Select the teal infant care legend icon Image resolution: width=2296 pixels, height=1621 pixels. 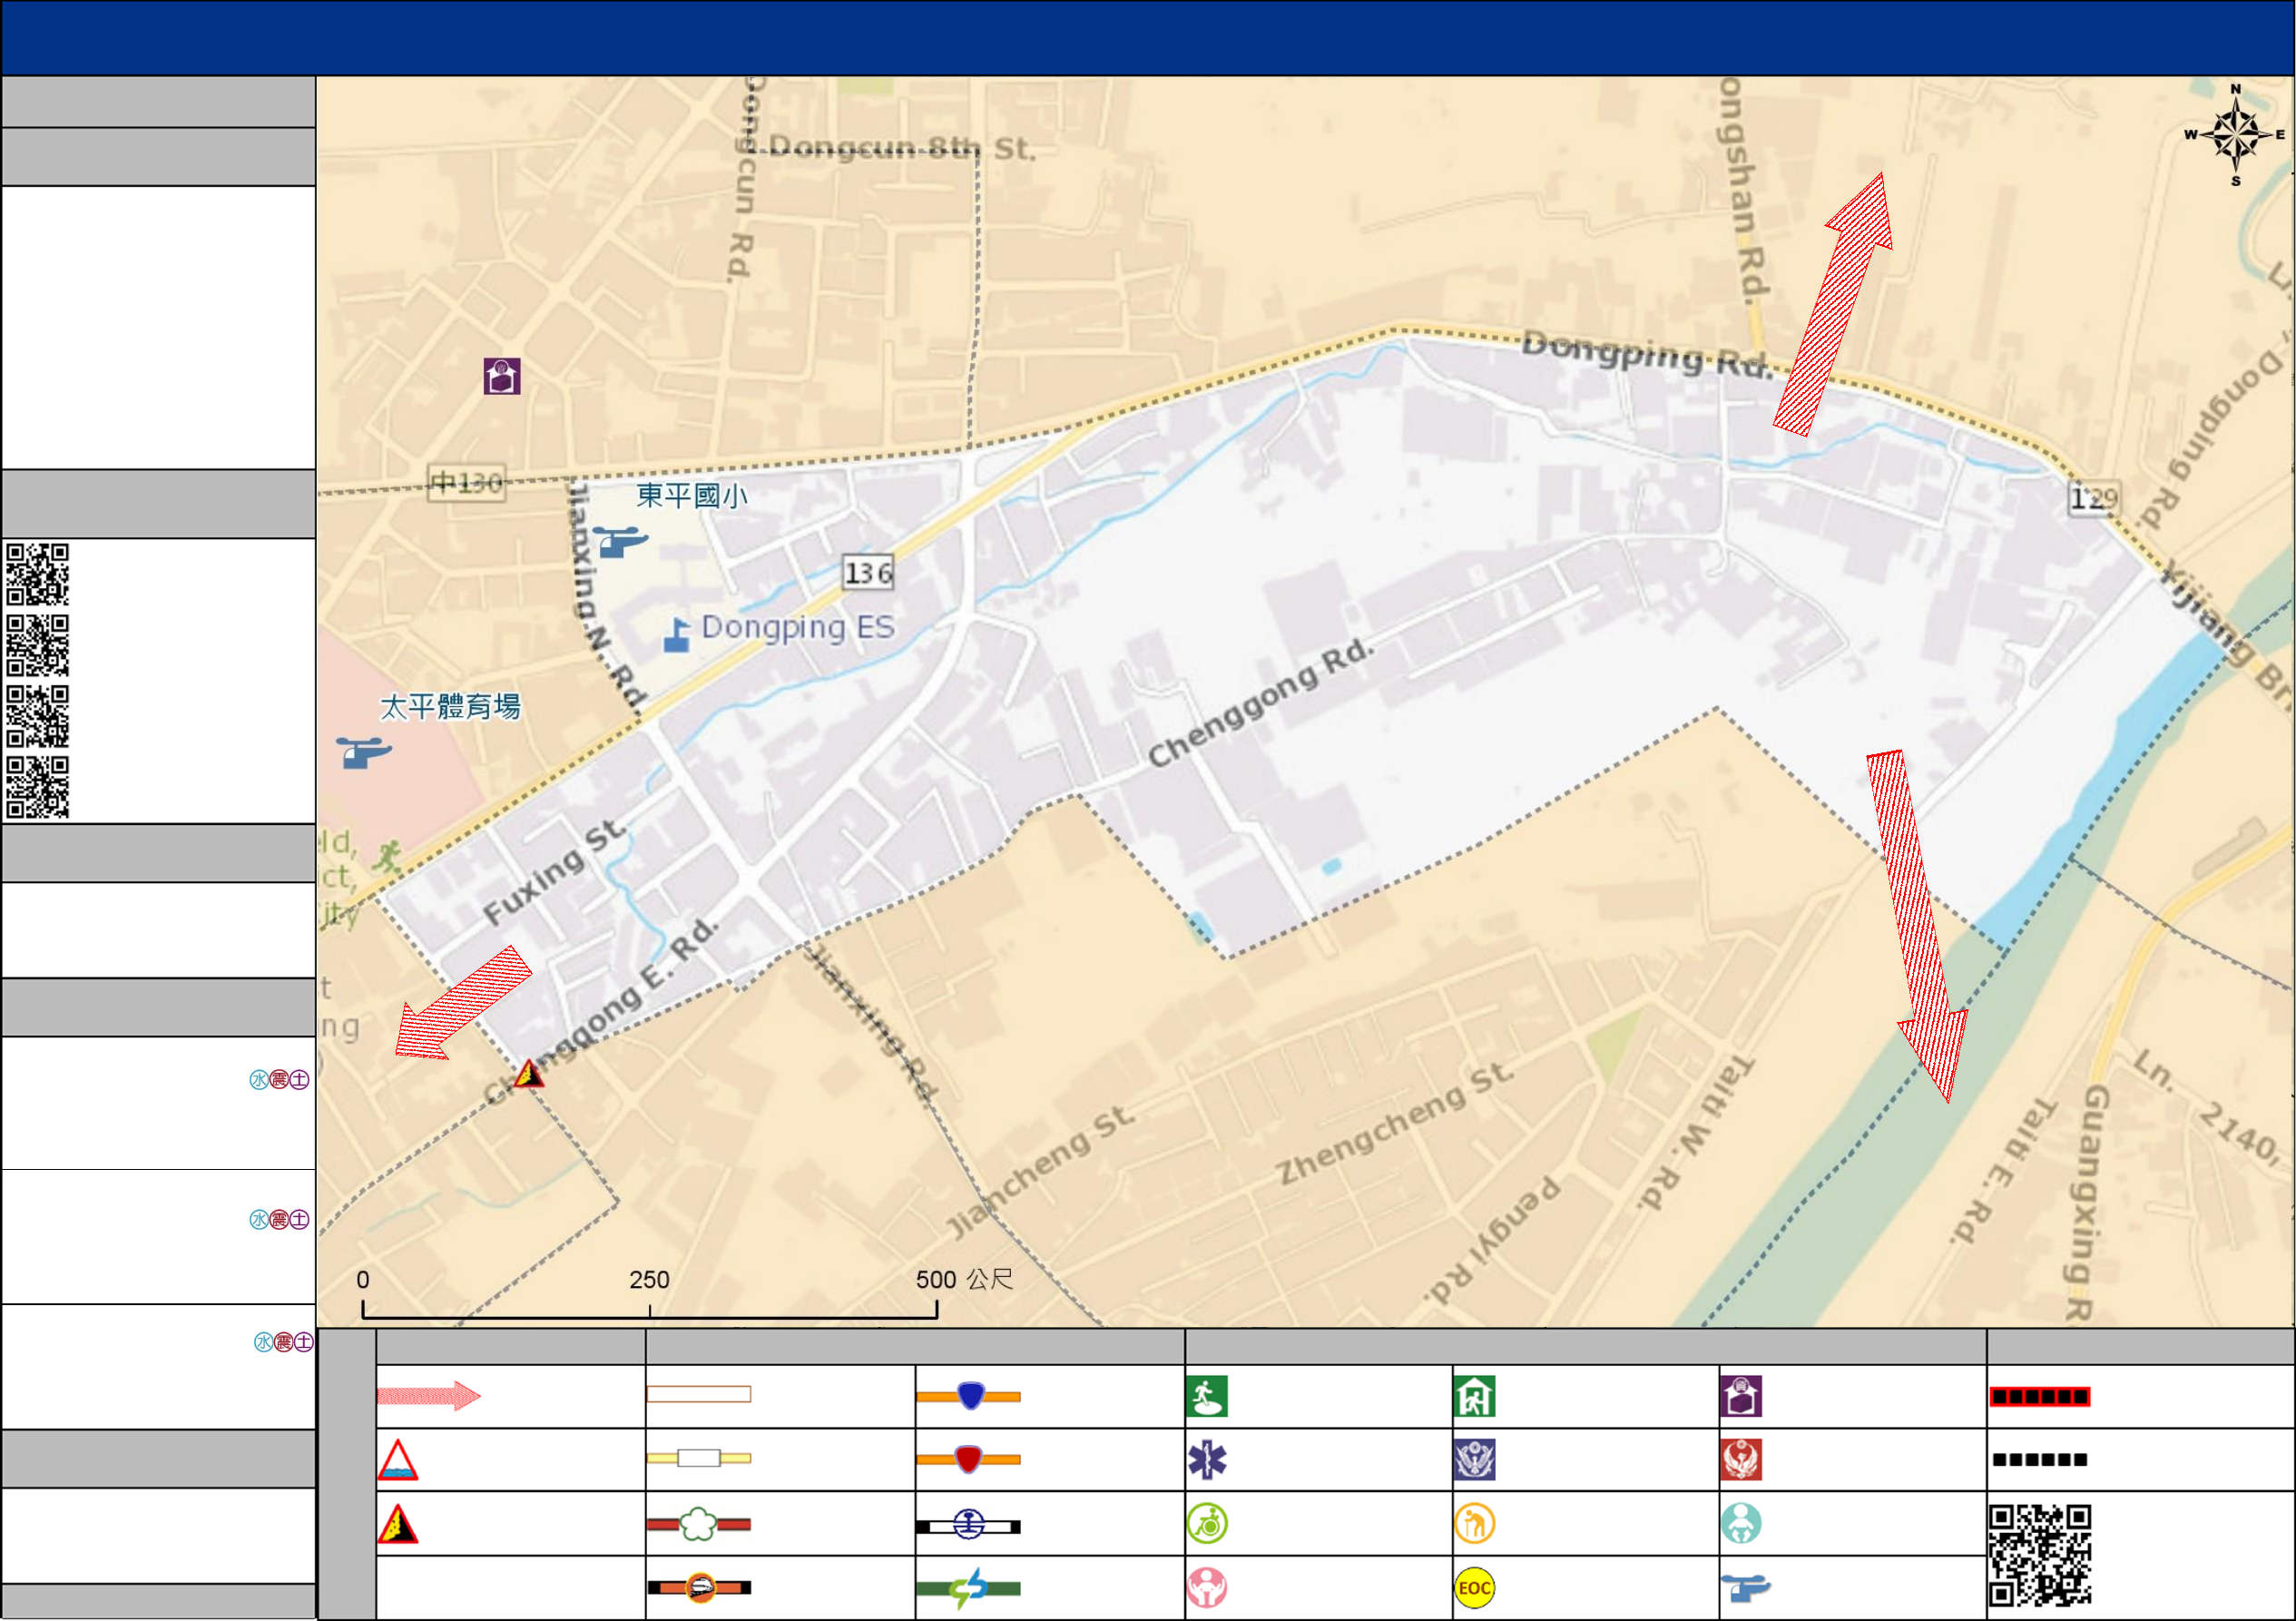click(x=1741, y=1524)
